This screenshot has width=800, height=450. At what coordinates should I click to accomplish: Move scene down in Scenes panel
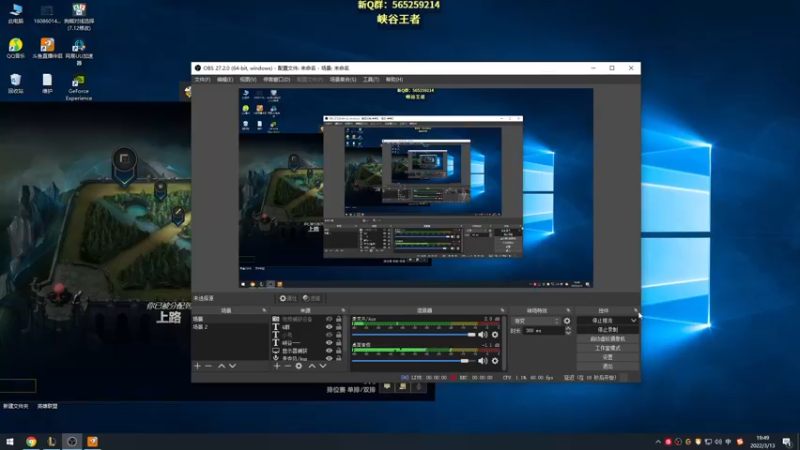(232, 366)
